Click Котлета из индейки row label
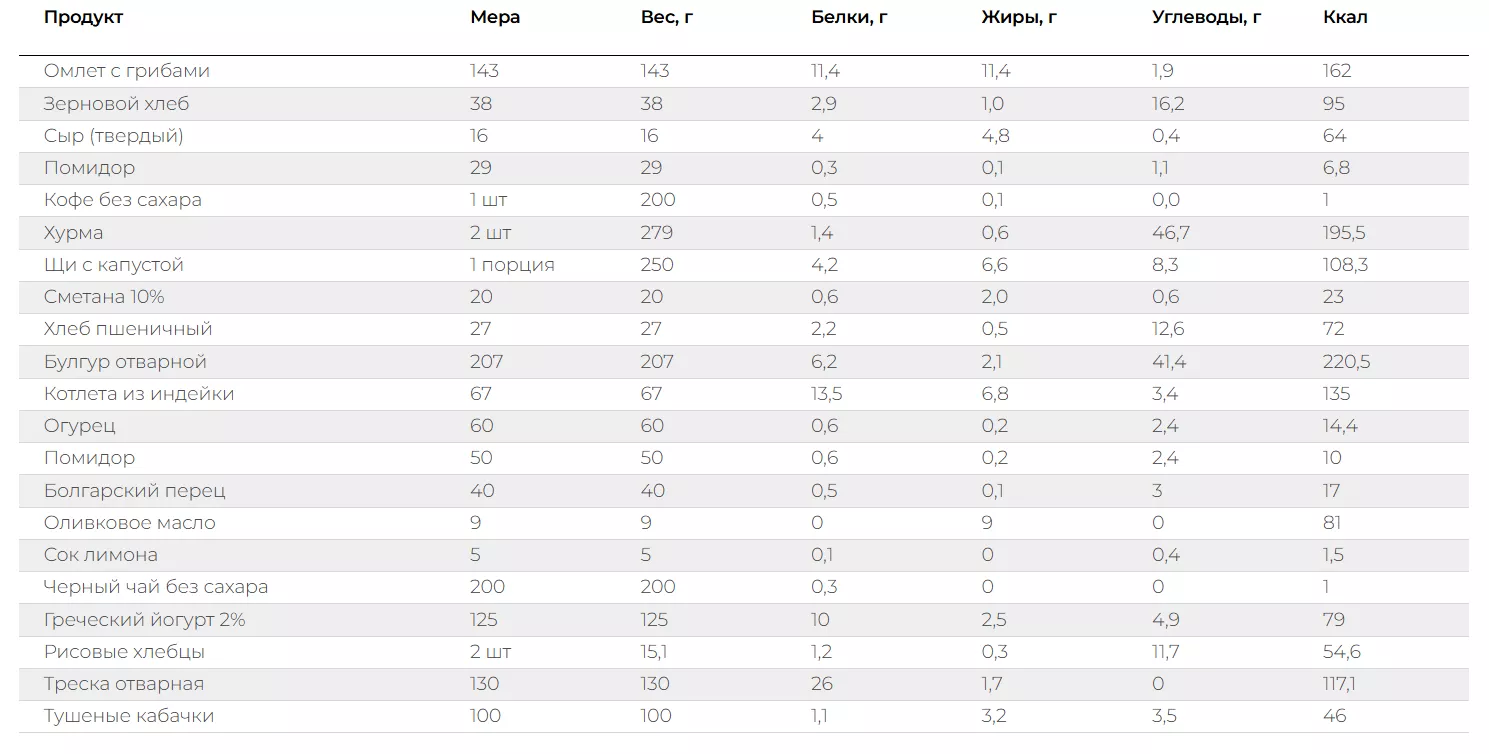 point(139,394)
